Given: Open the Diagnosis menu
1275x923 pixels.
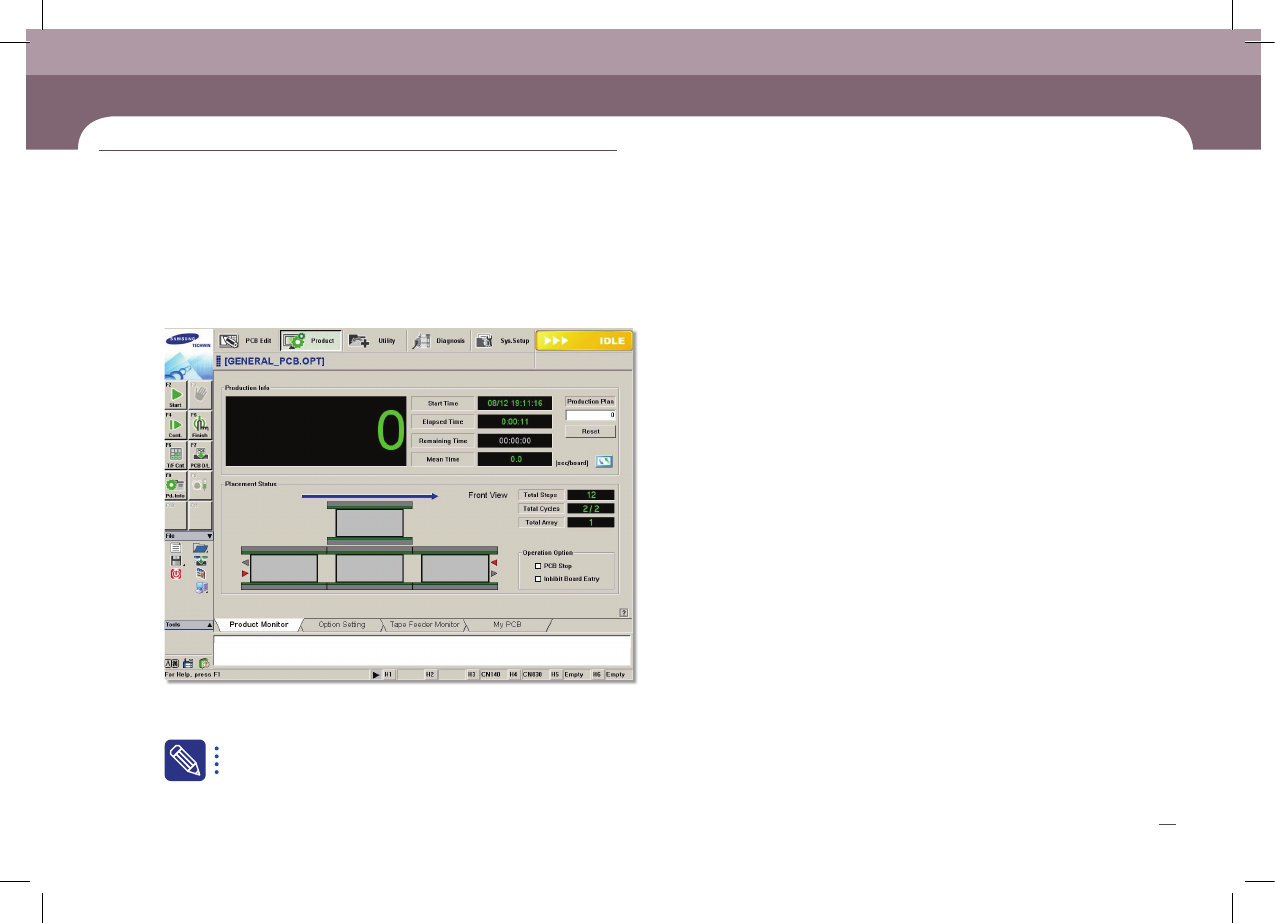Looking at the screenshot, I should (x=439, y=341).
